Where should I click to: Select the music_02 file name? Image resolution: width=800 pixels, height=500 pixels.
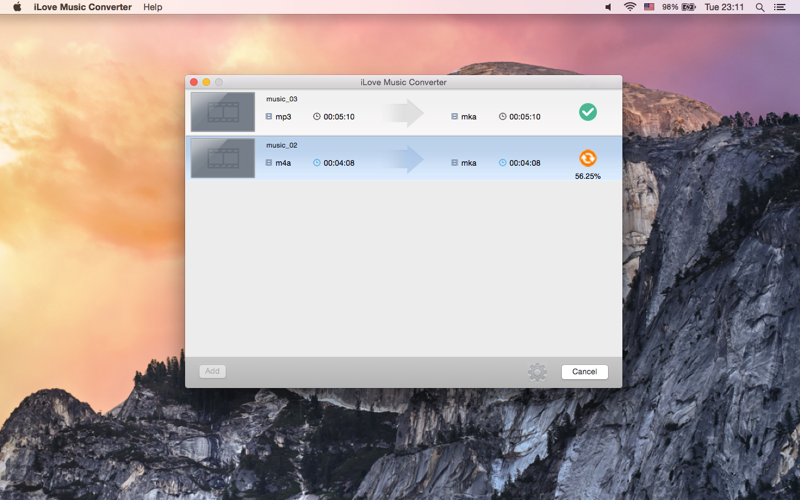282,145
